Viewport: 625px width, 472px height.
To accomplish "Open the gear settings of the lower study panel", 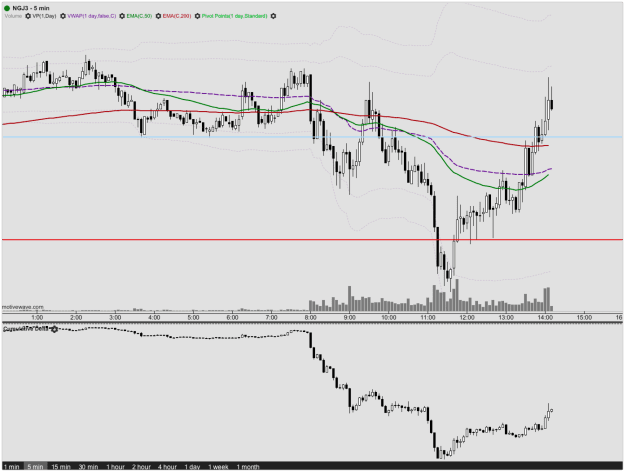I will coord(55,329).
